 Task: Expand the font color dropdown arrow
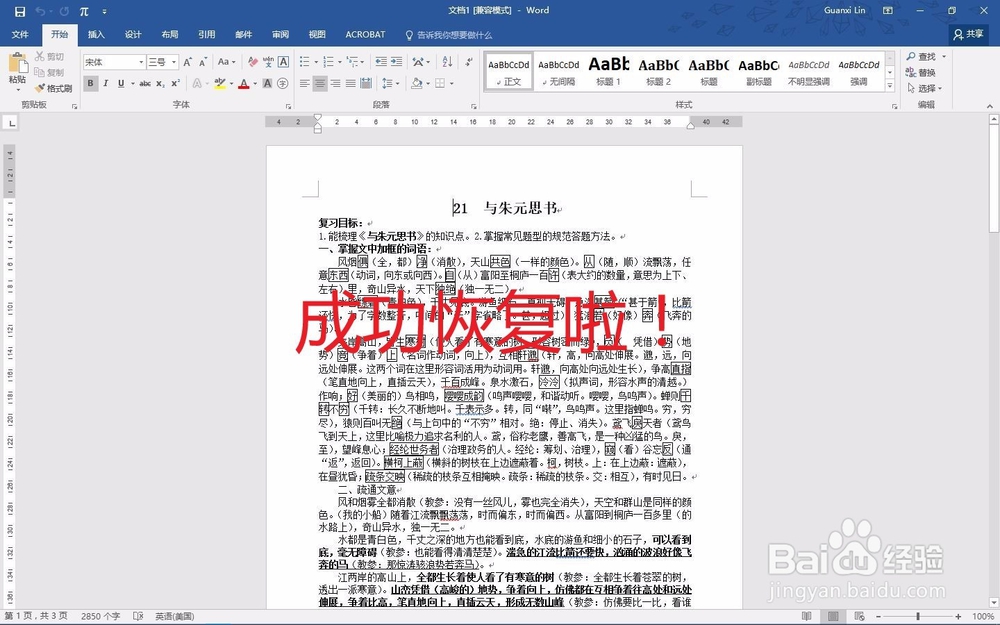pyautogui.click(x=255, y=82)
